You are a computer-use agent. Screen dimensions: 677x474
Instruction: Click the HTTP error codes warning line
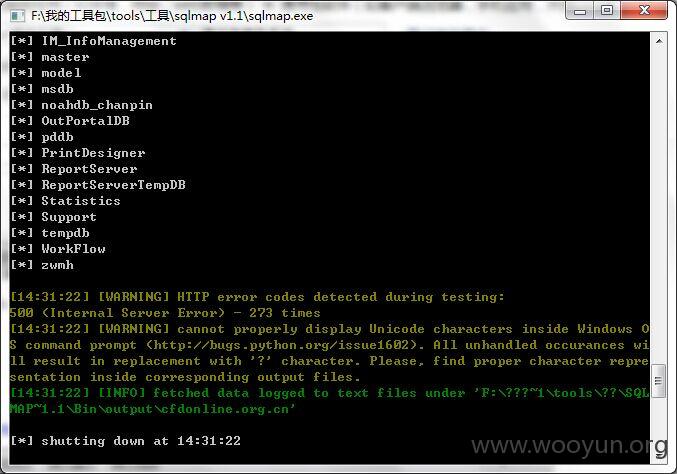click(x=257, y=297)
